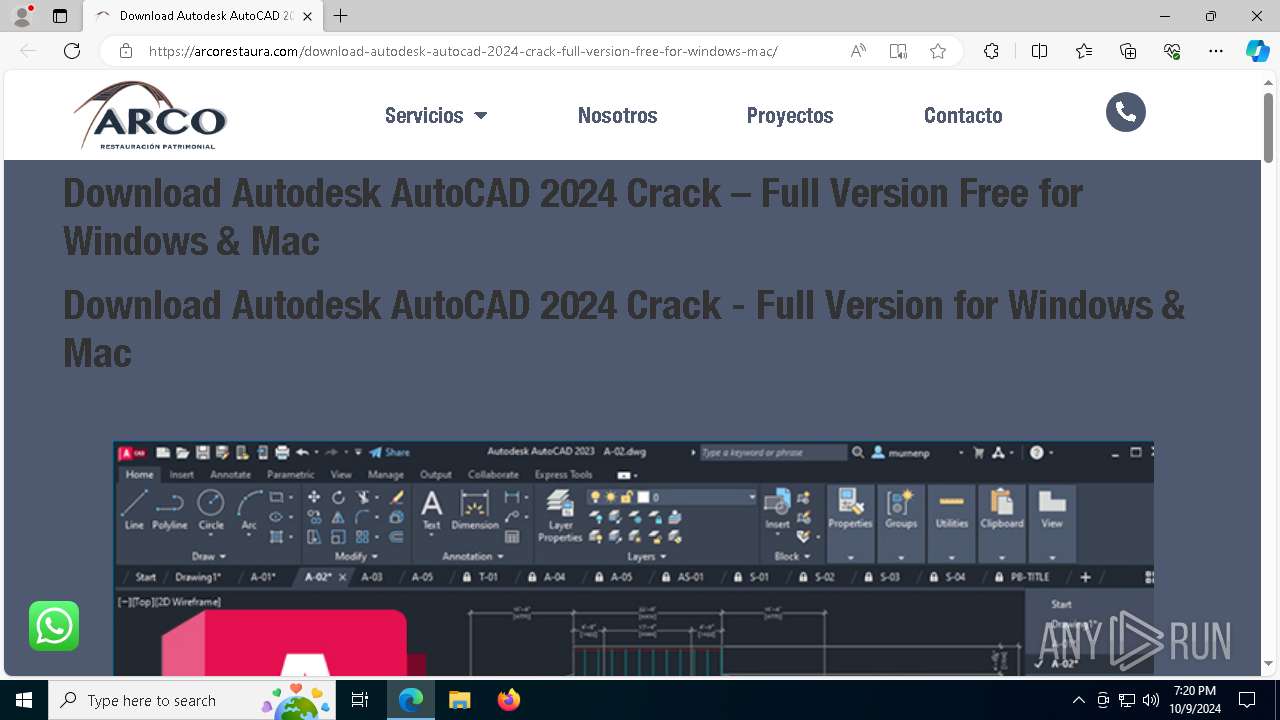
Task: Restore down the Edge window
Action: pos(1211,16)
